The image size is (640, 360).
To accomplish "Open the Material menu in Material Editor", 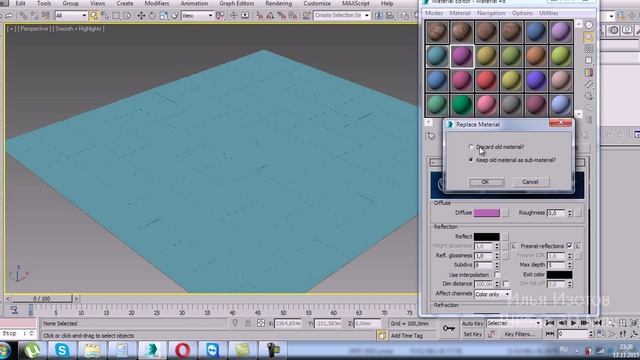I will click(x=460, y=13).
